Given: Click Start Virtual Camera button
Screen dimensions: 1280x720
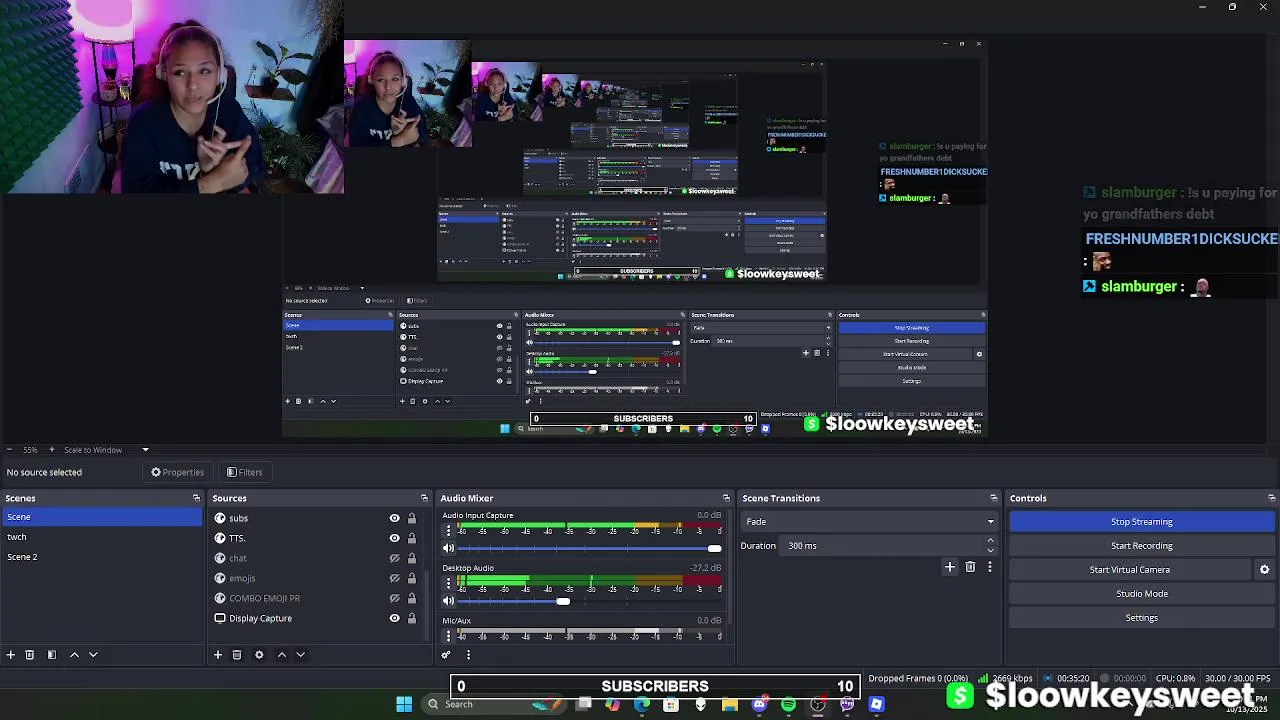Looking at the screenshot, I should pos(1130,570).
